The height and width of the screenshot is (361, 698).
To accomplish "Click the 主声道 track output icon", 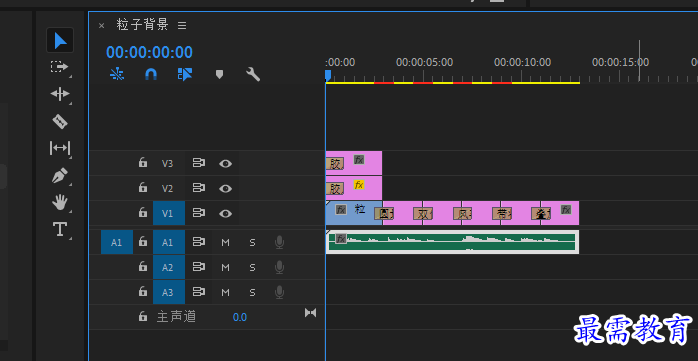I will 310,313.
